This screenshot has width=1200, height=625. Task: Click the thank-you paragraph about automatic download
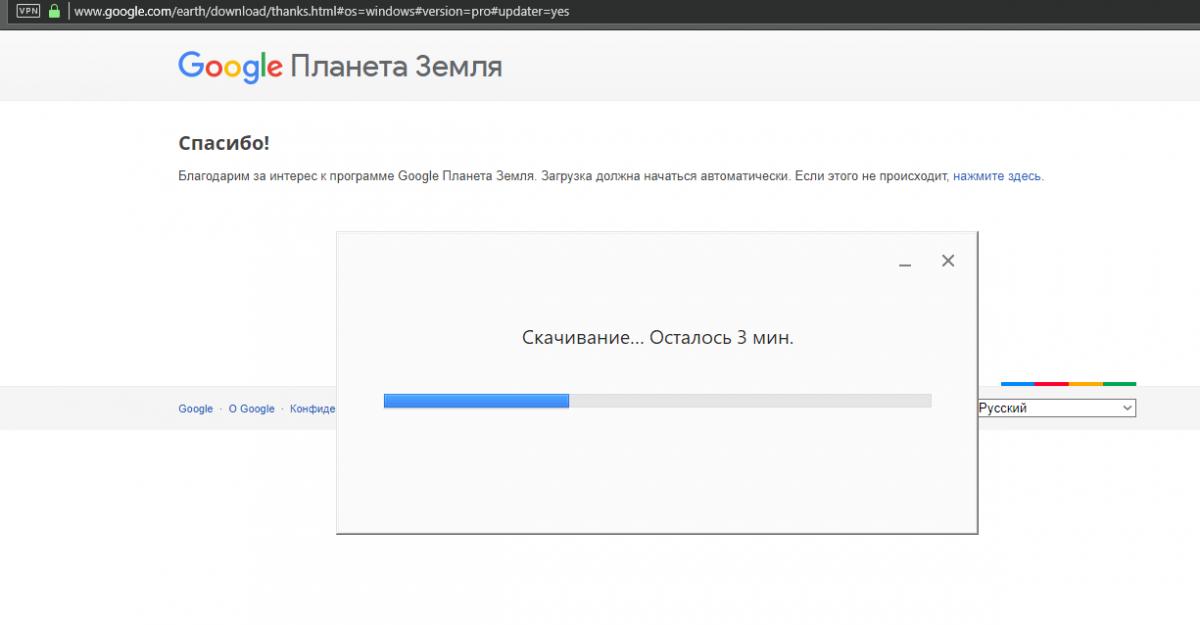pos(562,176)
